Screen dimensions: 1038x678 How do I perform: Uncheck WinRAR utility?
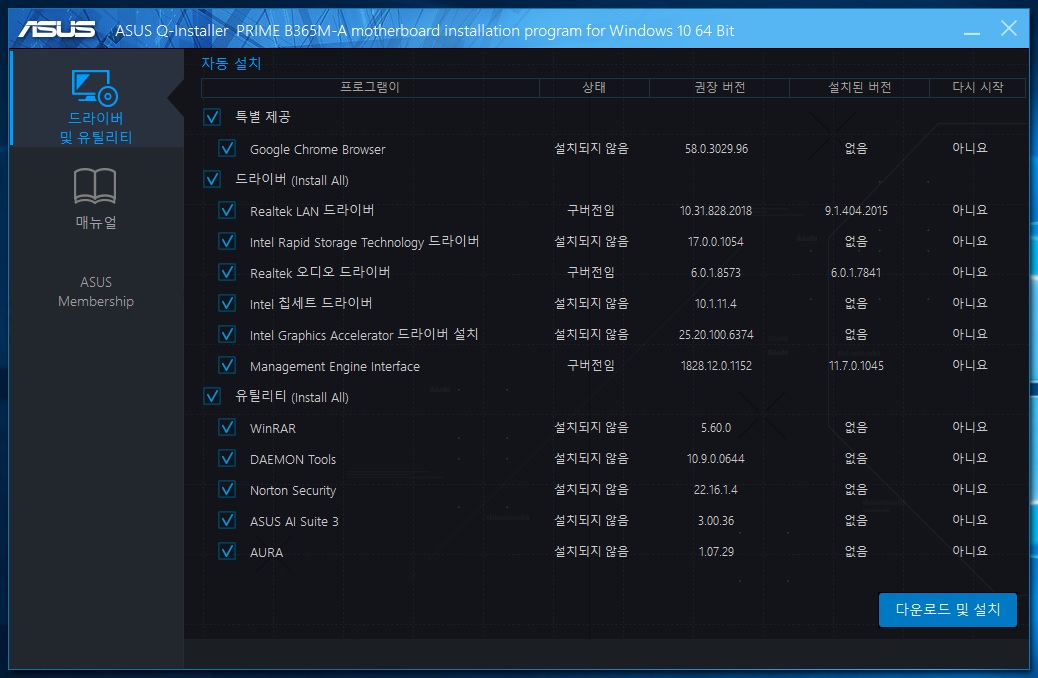[227, 427]
